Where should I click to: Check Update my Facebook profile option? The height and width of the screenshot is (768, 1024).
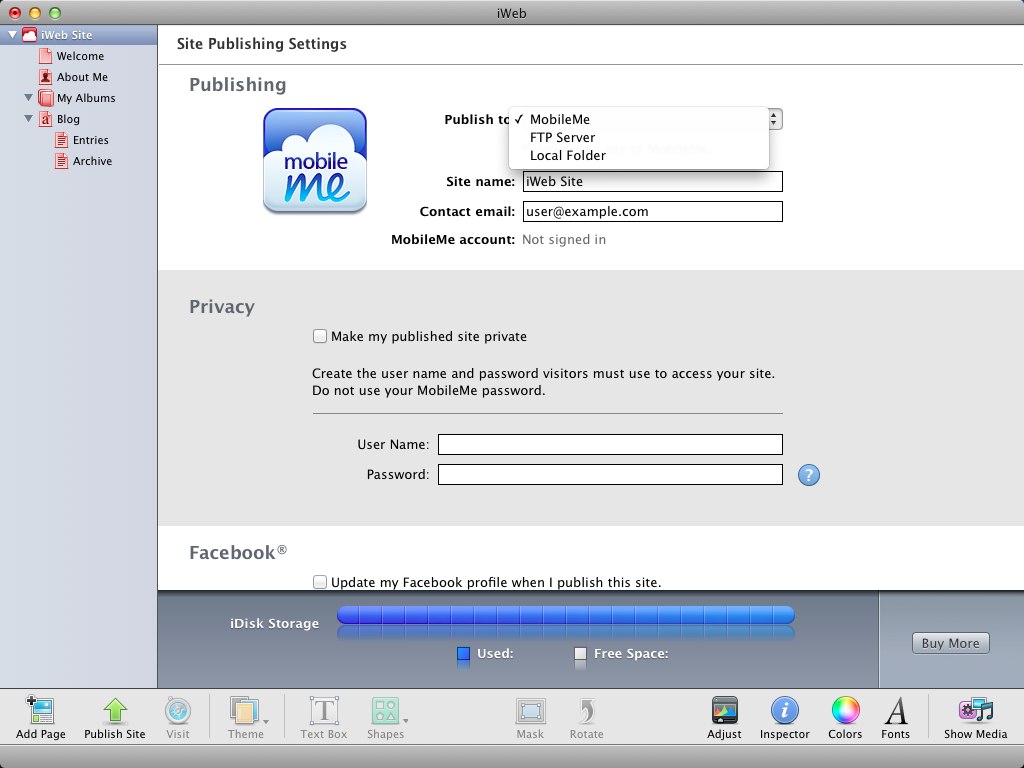[x=319, y=582]
